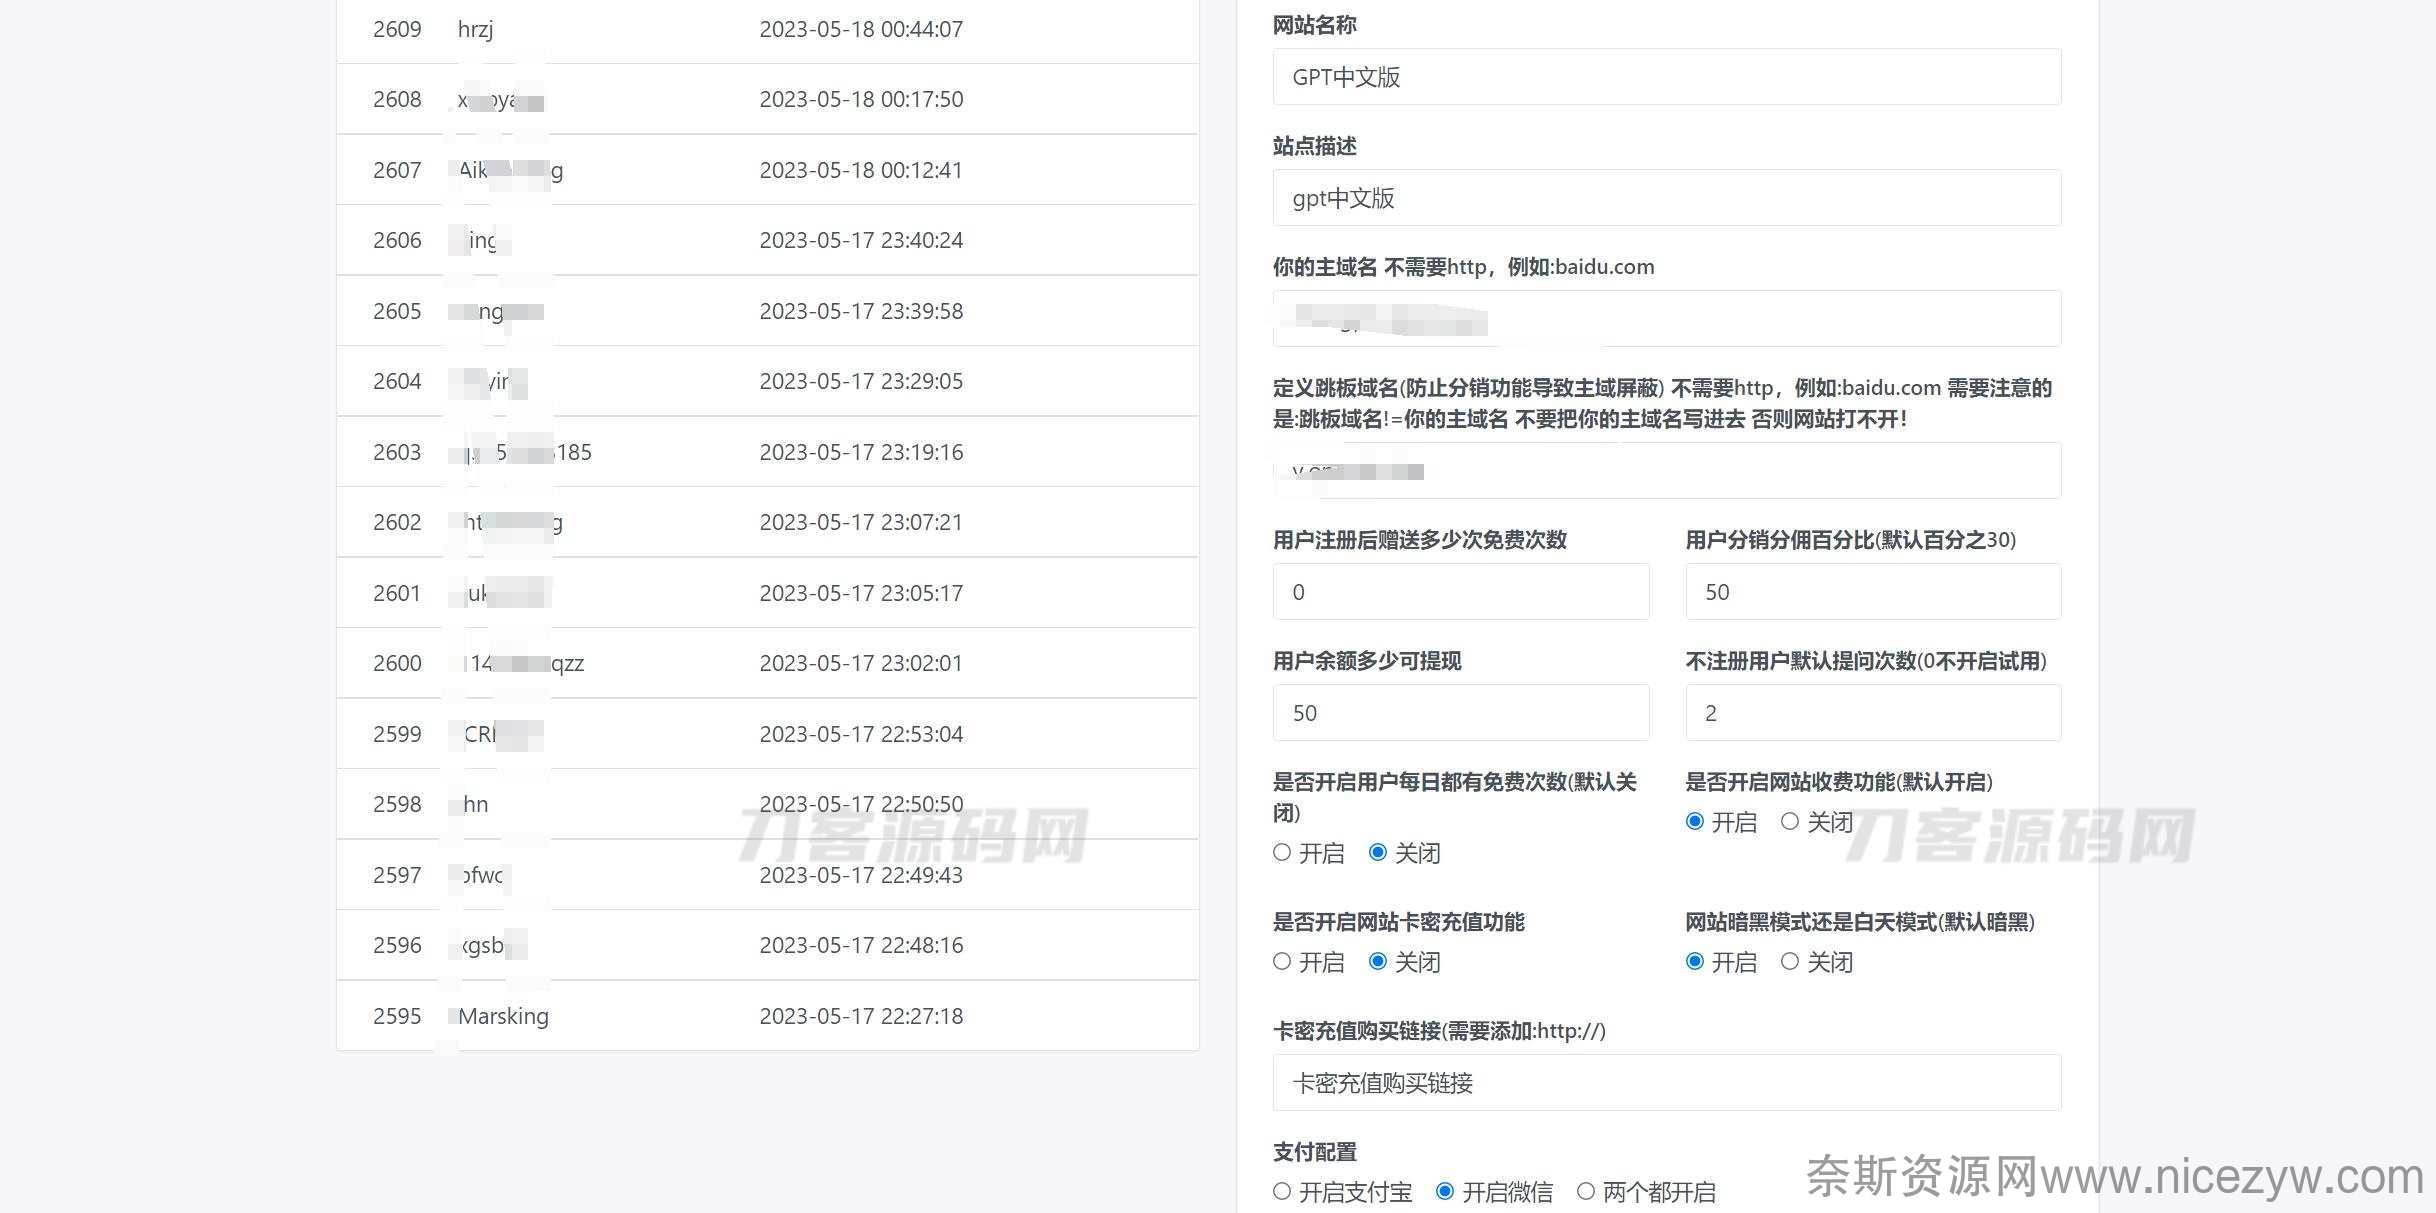
Task: Click user ID 2598 cell
Action: click(x=397, y=804)
